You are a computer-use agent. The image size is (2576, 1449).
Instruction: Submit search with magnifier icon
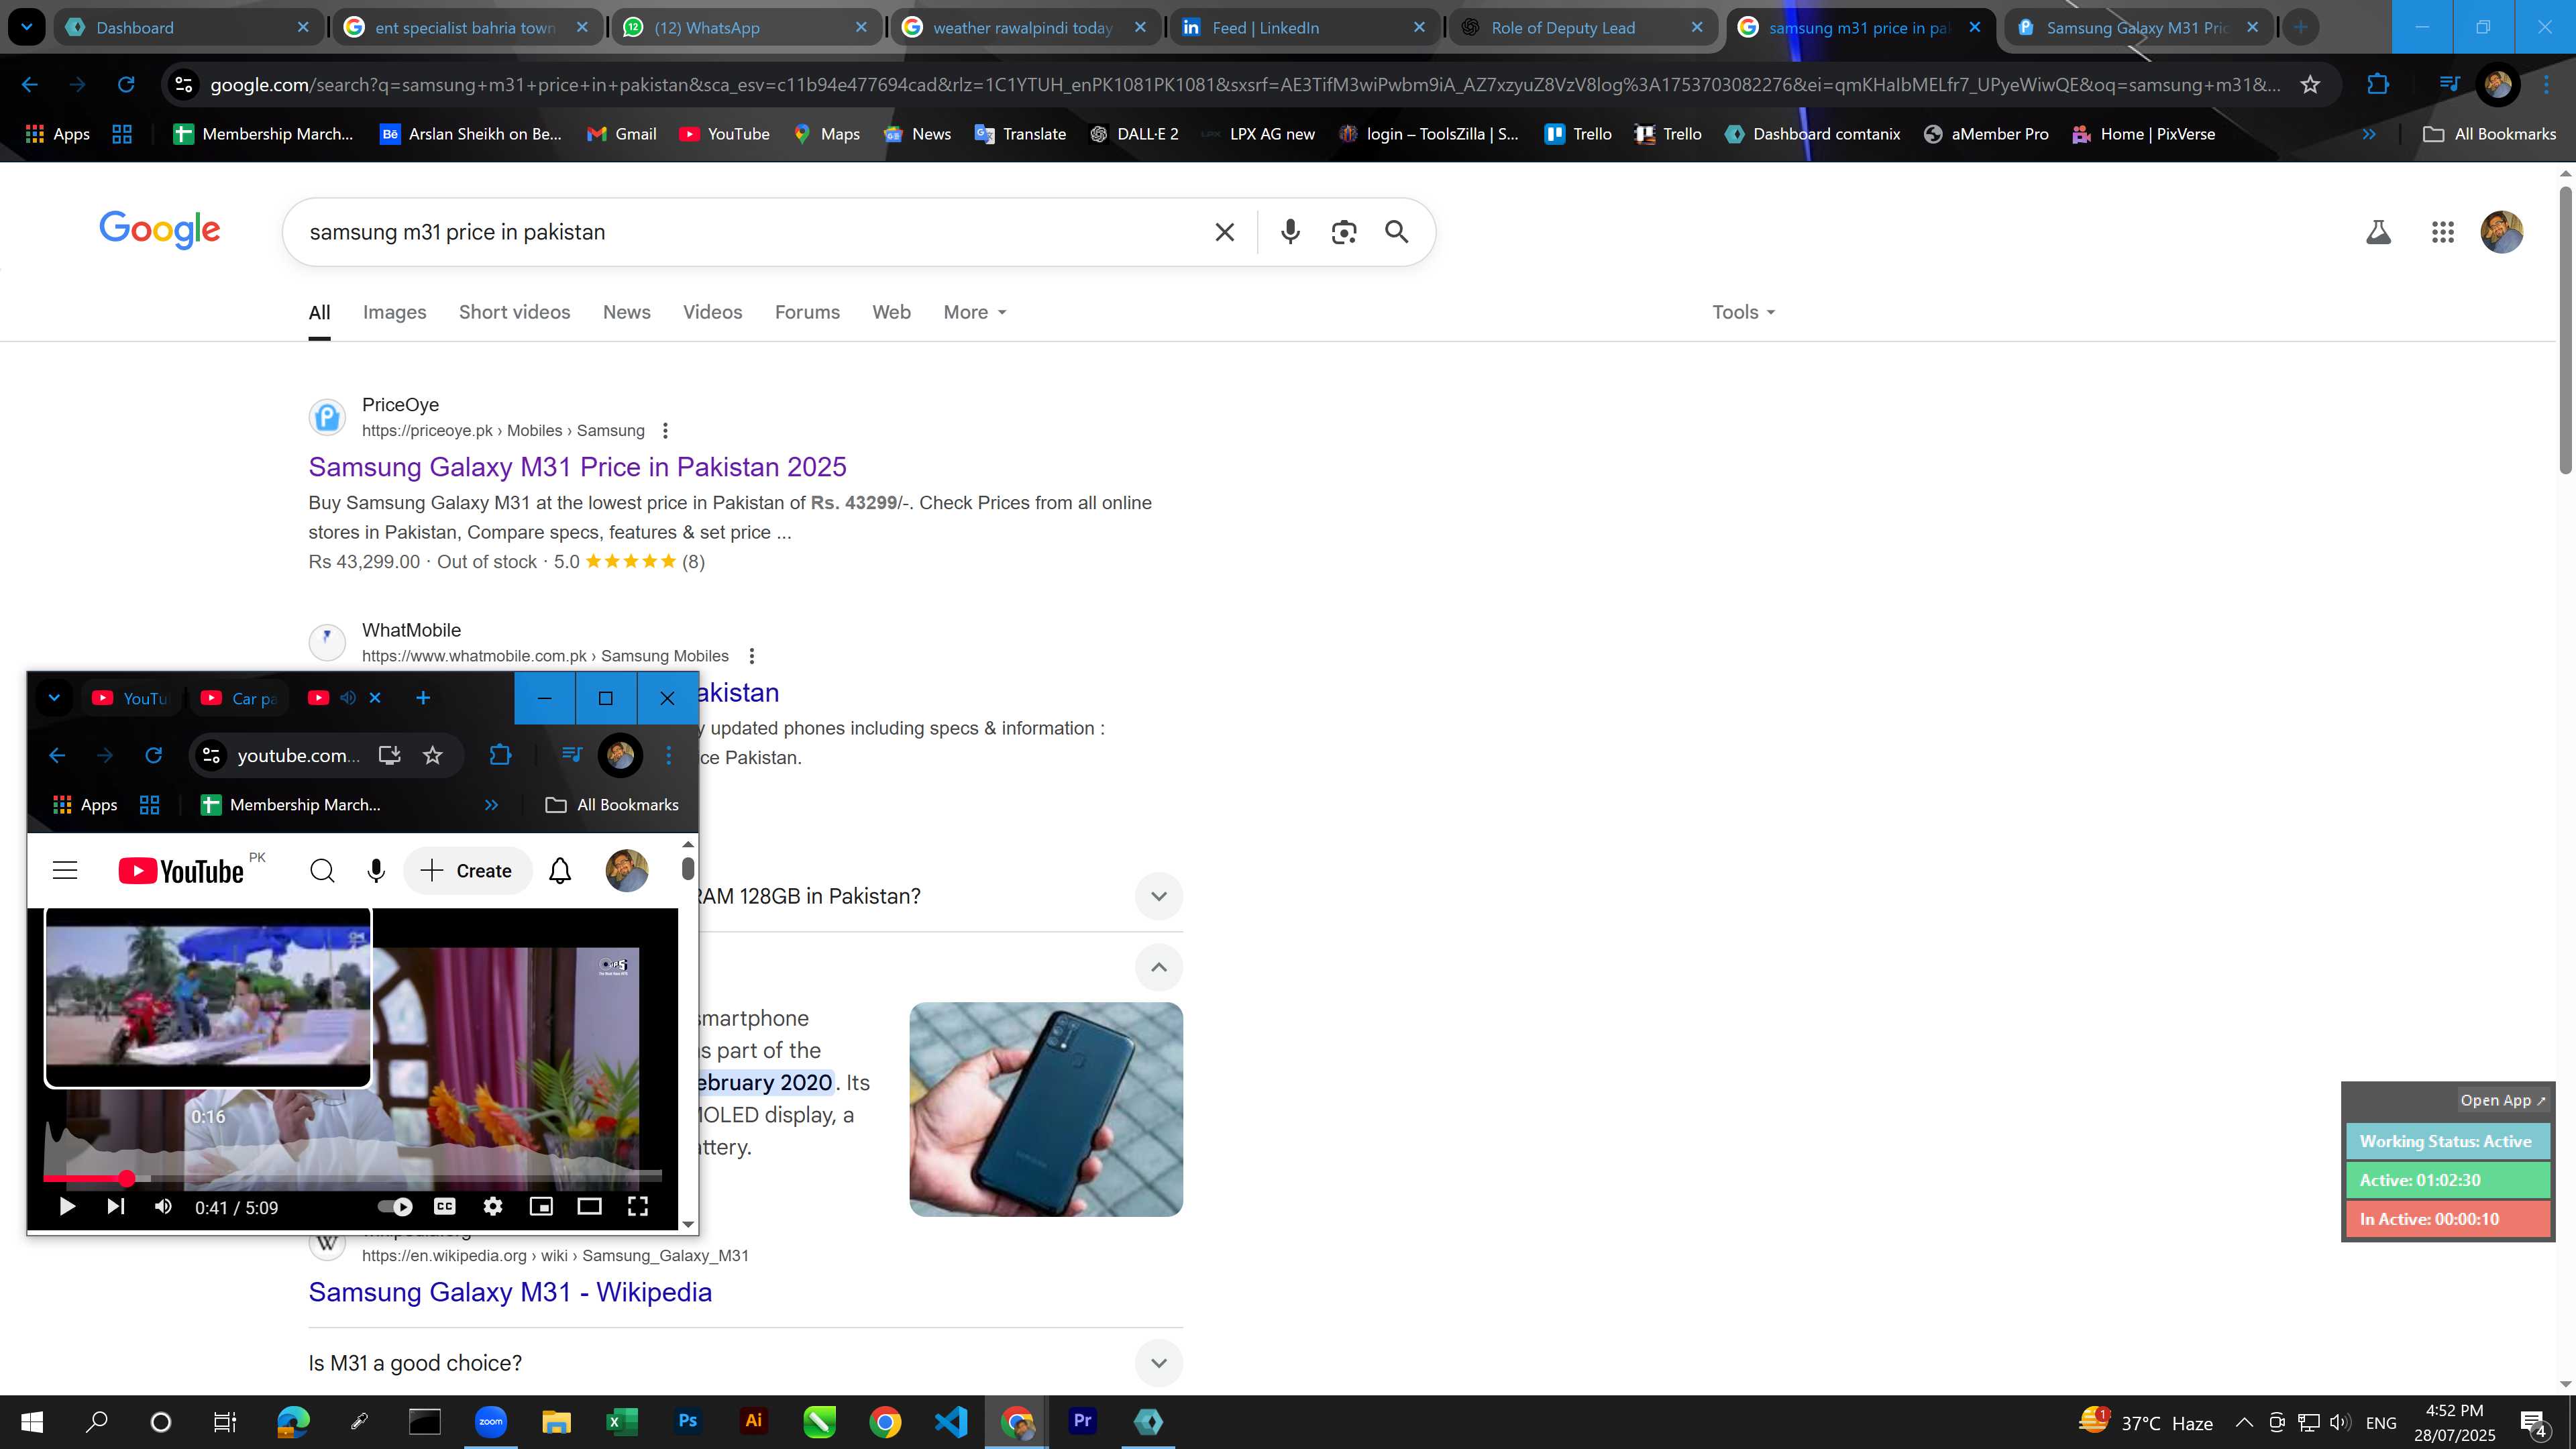[1397, 232]
